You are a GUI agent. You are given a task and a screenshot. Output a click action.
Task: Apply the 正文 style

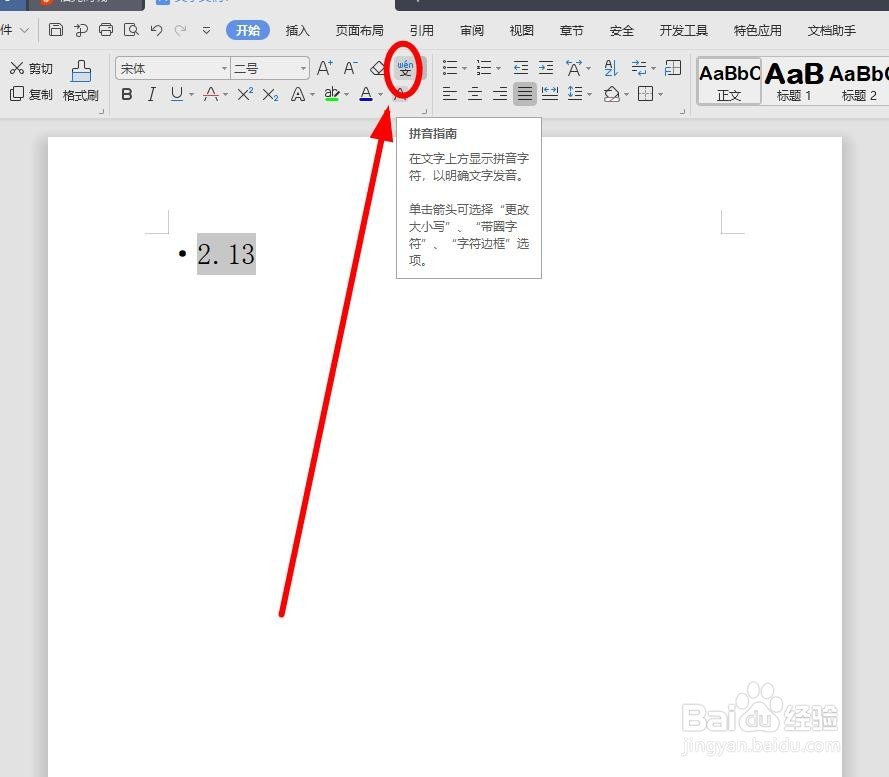click(x=729, y=81)
